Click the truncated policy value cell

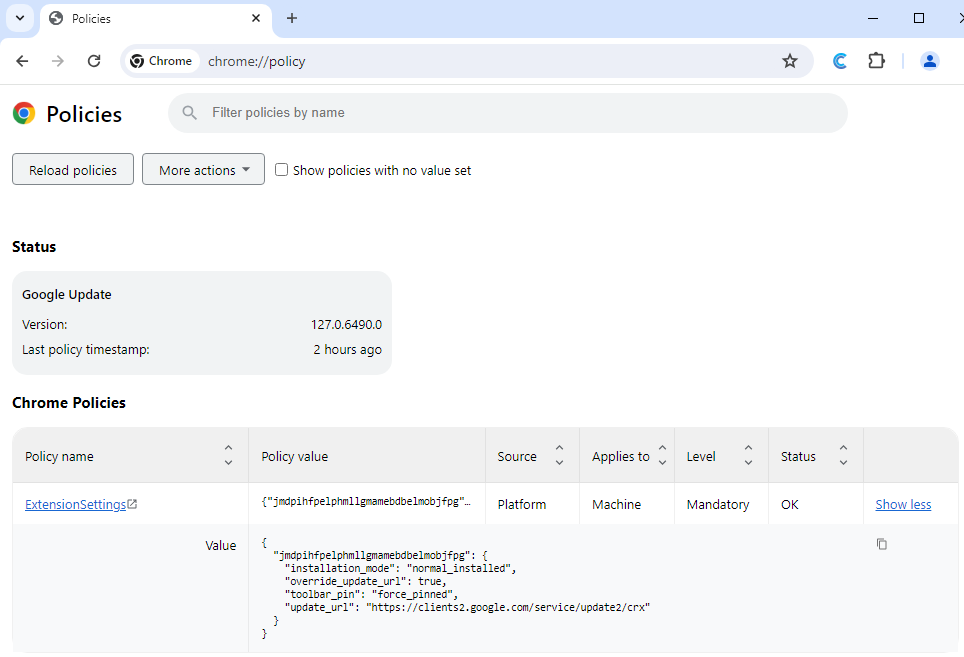[x=366, y=502]
